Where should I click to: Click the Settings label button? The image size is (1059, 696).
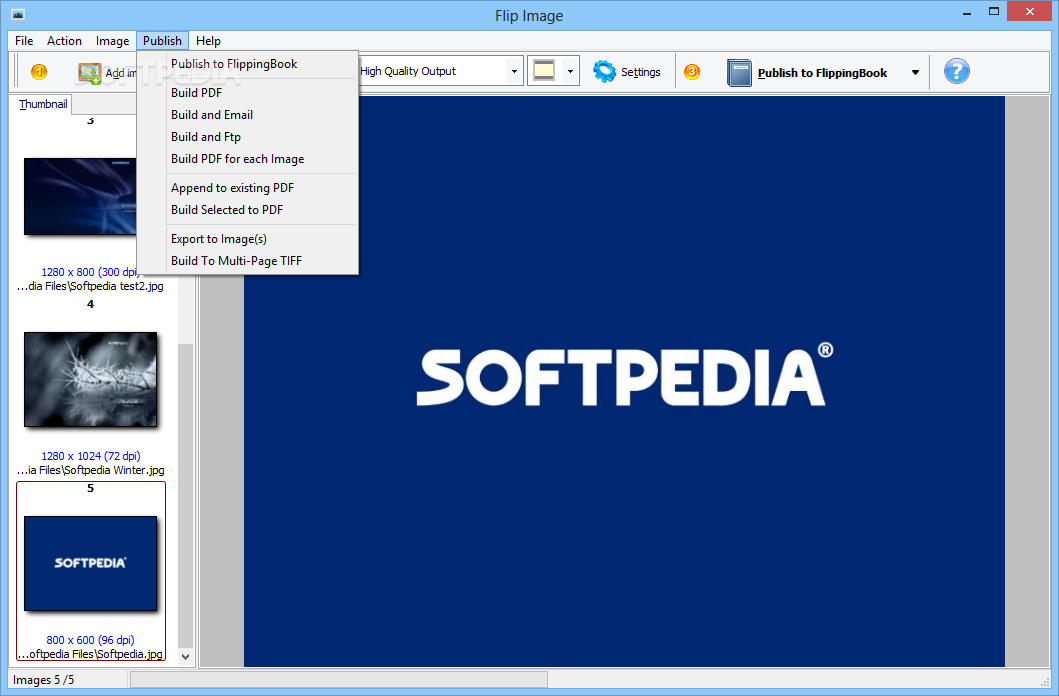[x=640, y=72]
